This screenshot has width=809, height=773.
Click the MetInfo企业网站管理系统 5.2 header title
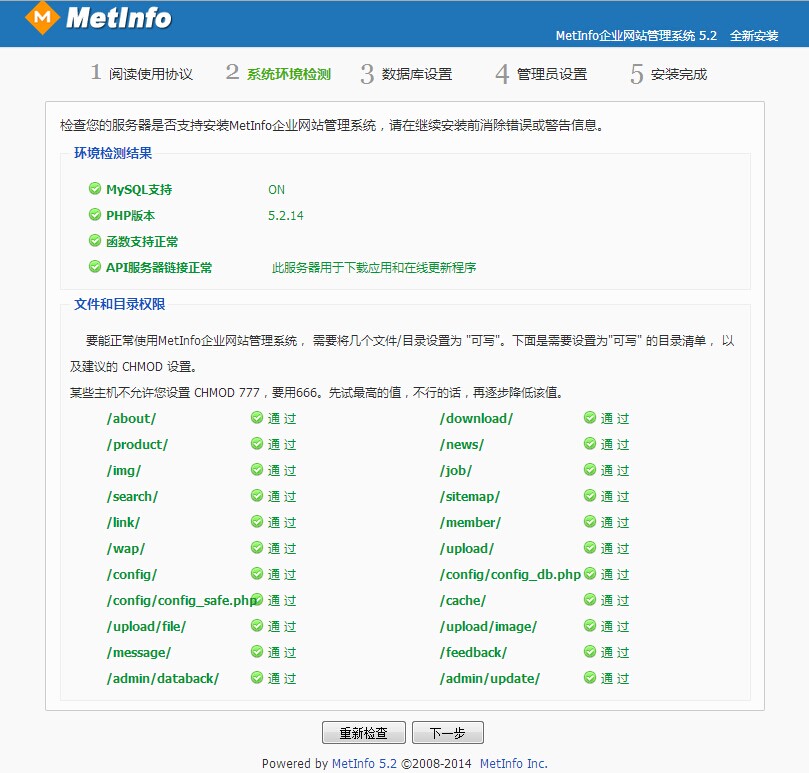click(x=636, y=36)
